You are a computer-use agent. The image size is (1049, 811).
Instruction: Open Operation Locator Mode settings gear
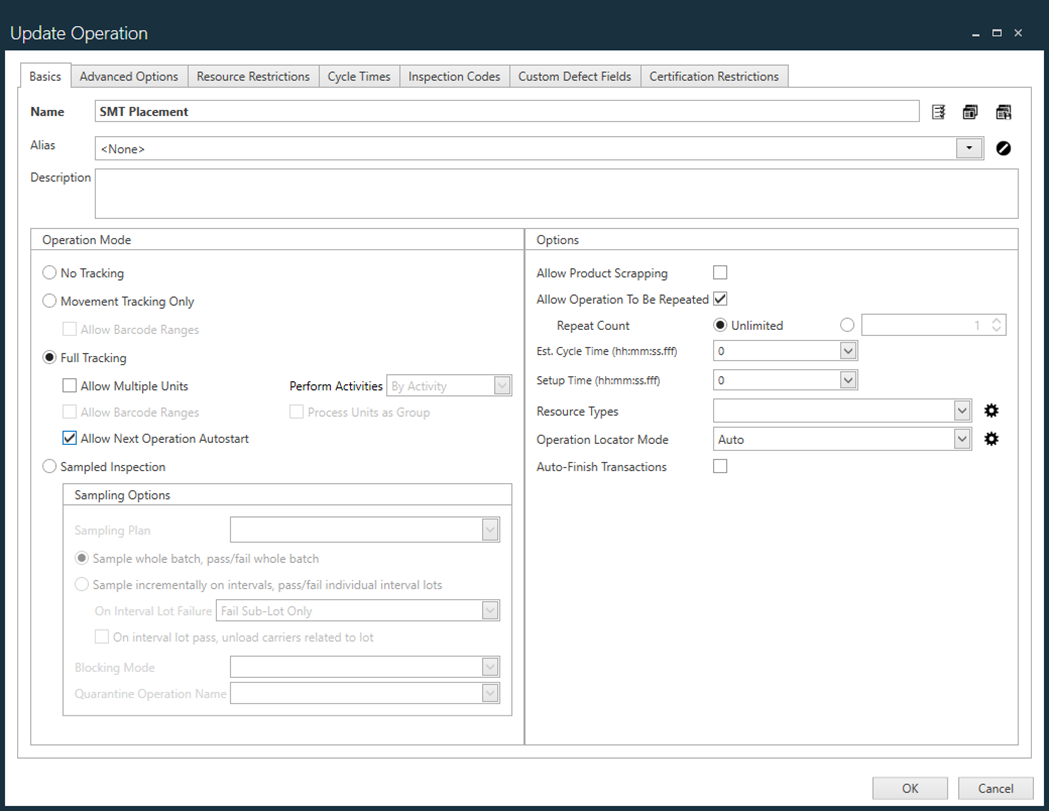click(991, 438)
